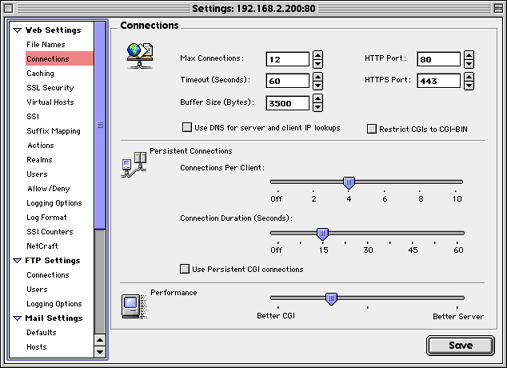Click the Persistent Connections computers icon
This screenshot has height=368, width=507.
[x=134, y=165]
